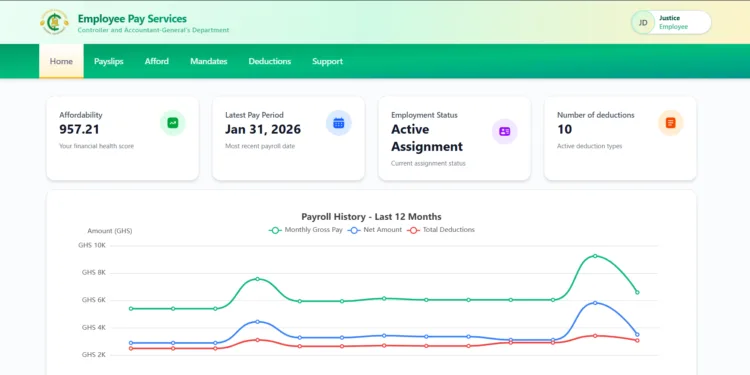The height and width of the screenshot is (375, 750).
Task: Switch to the Mandates tab
Action: point(209,61)
